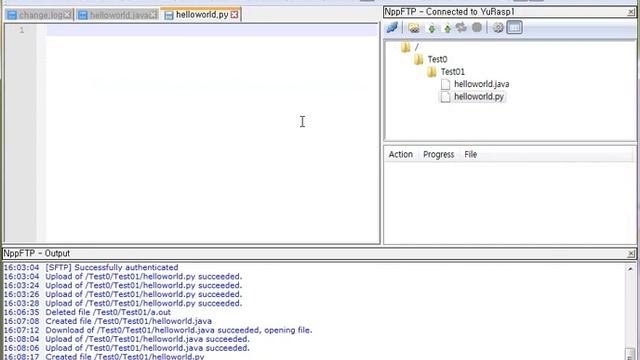Click the output scrollbar thumb
Viewport: 640px width, 360px height.
tap(630, 353)
